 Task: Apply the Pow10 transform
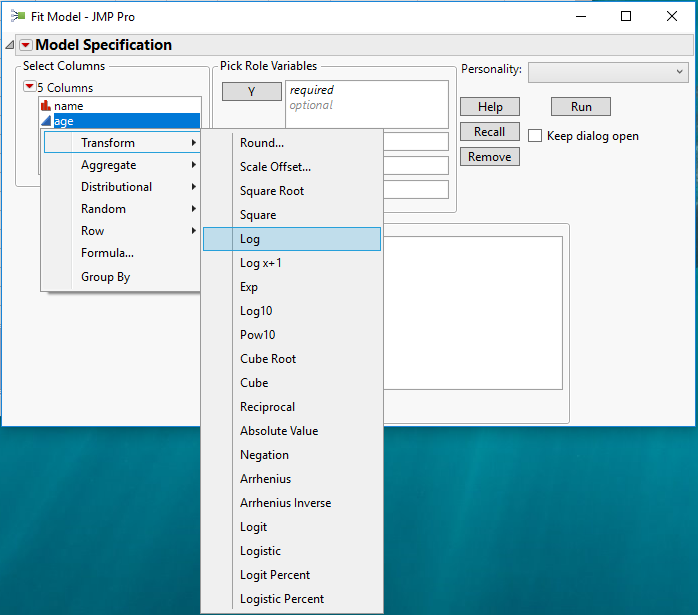pyautogui.click(x=292, y=335)
